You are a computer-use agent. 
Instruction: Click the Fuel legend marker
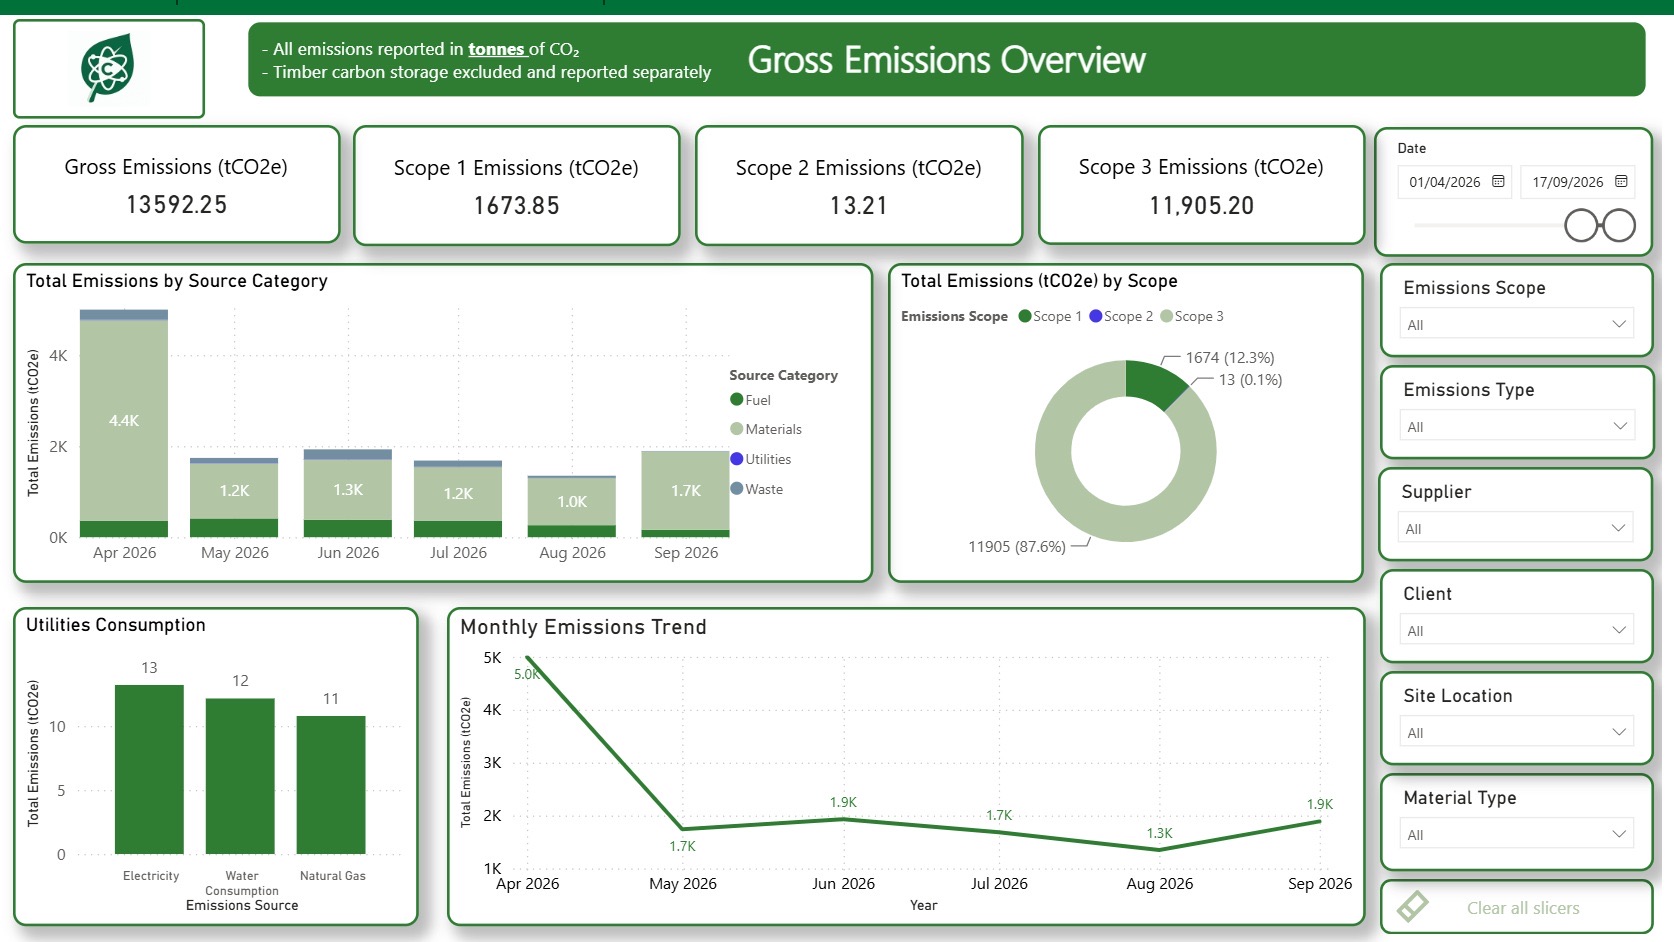pyautogui.click(x=737, y=399)
